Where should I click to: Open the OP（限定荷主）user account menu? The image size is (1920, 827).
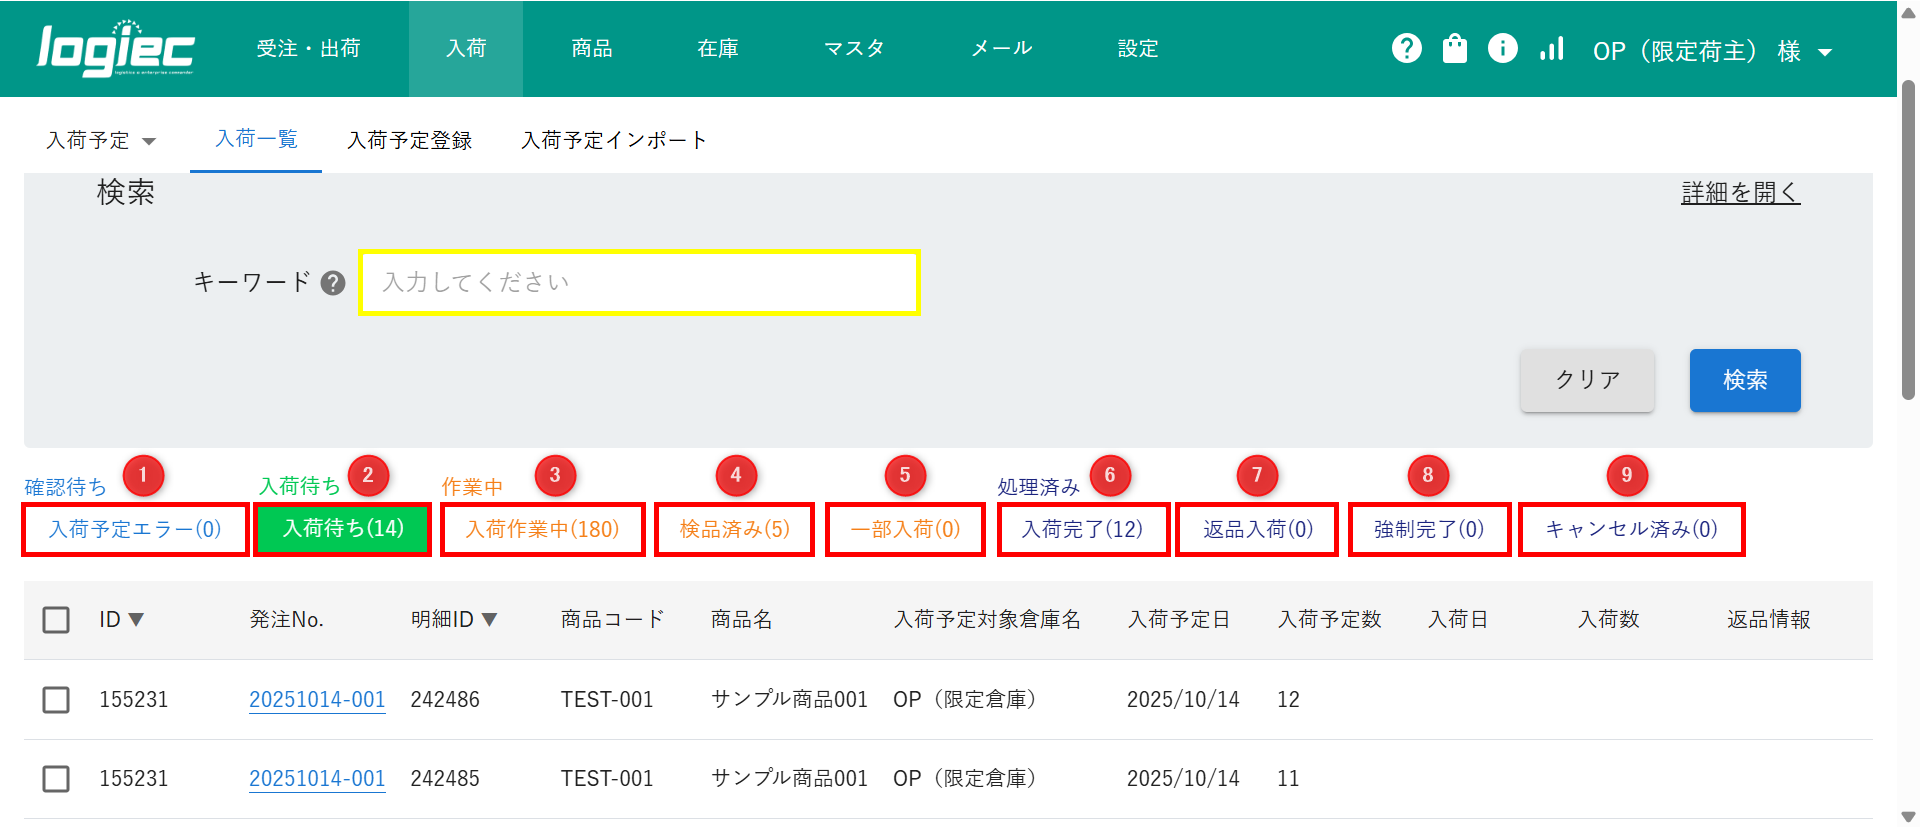(x=1711, y=51)
